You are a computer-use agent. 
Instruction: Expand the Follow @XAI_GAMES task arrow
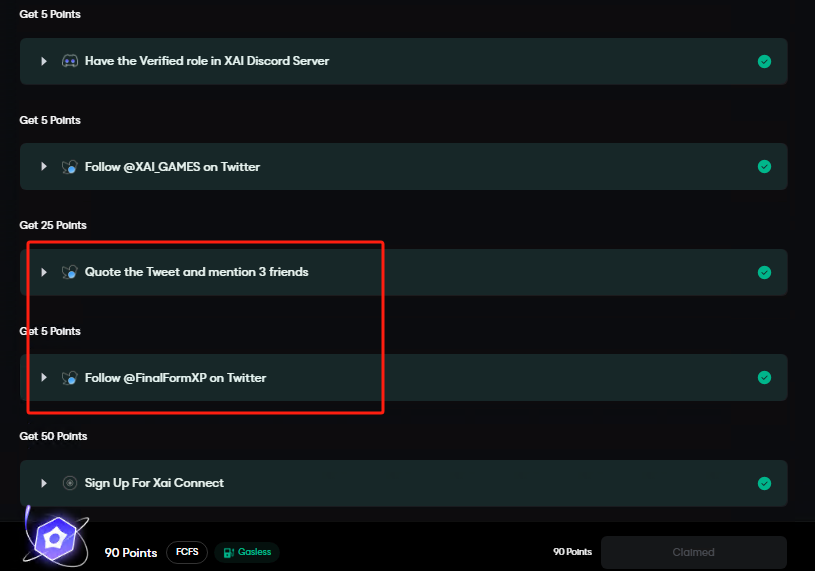click(44, 166)
